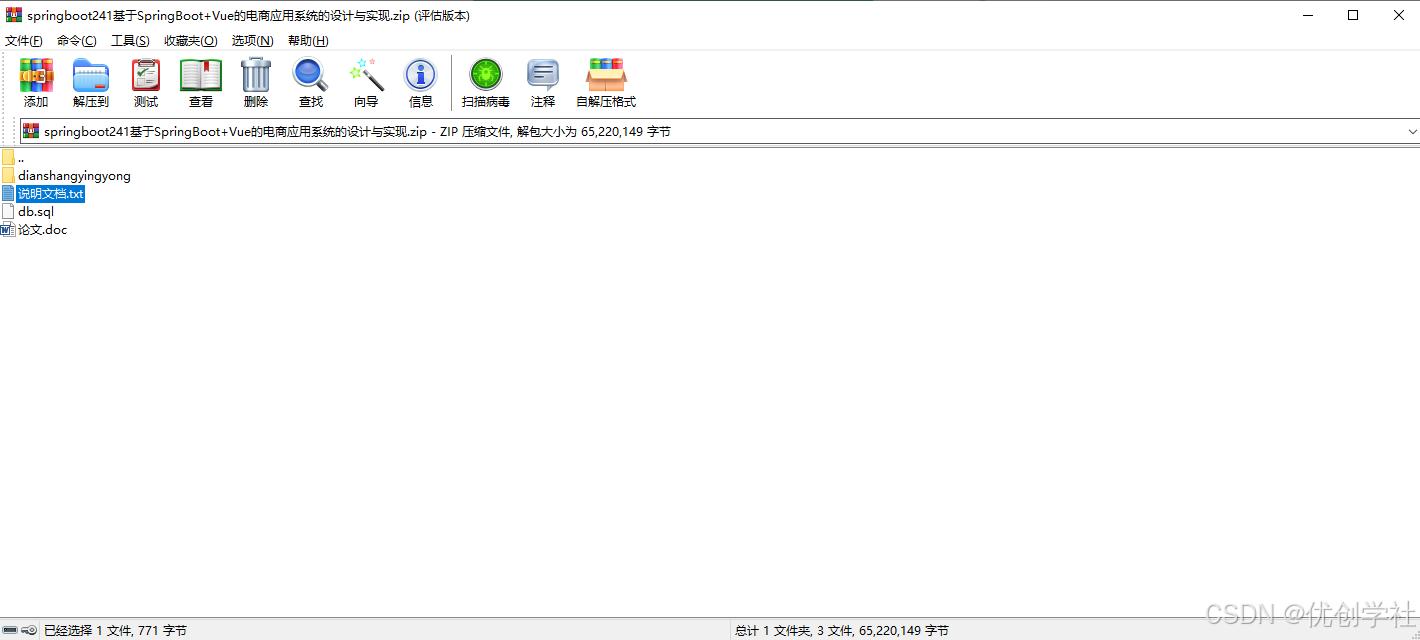
Task: Show archive Info (信息) icon
Action: (421, 76)
